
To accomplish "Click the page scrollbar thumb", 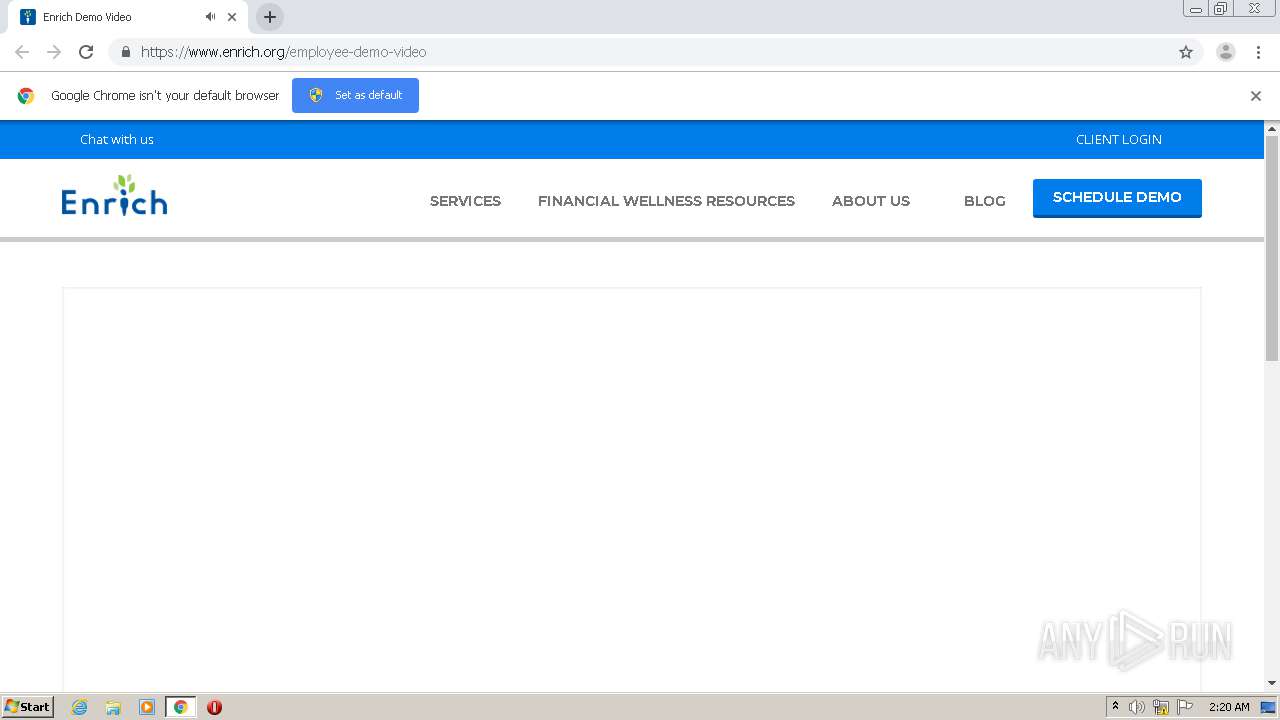I will (1272, 248).
